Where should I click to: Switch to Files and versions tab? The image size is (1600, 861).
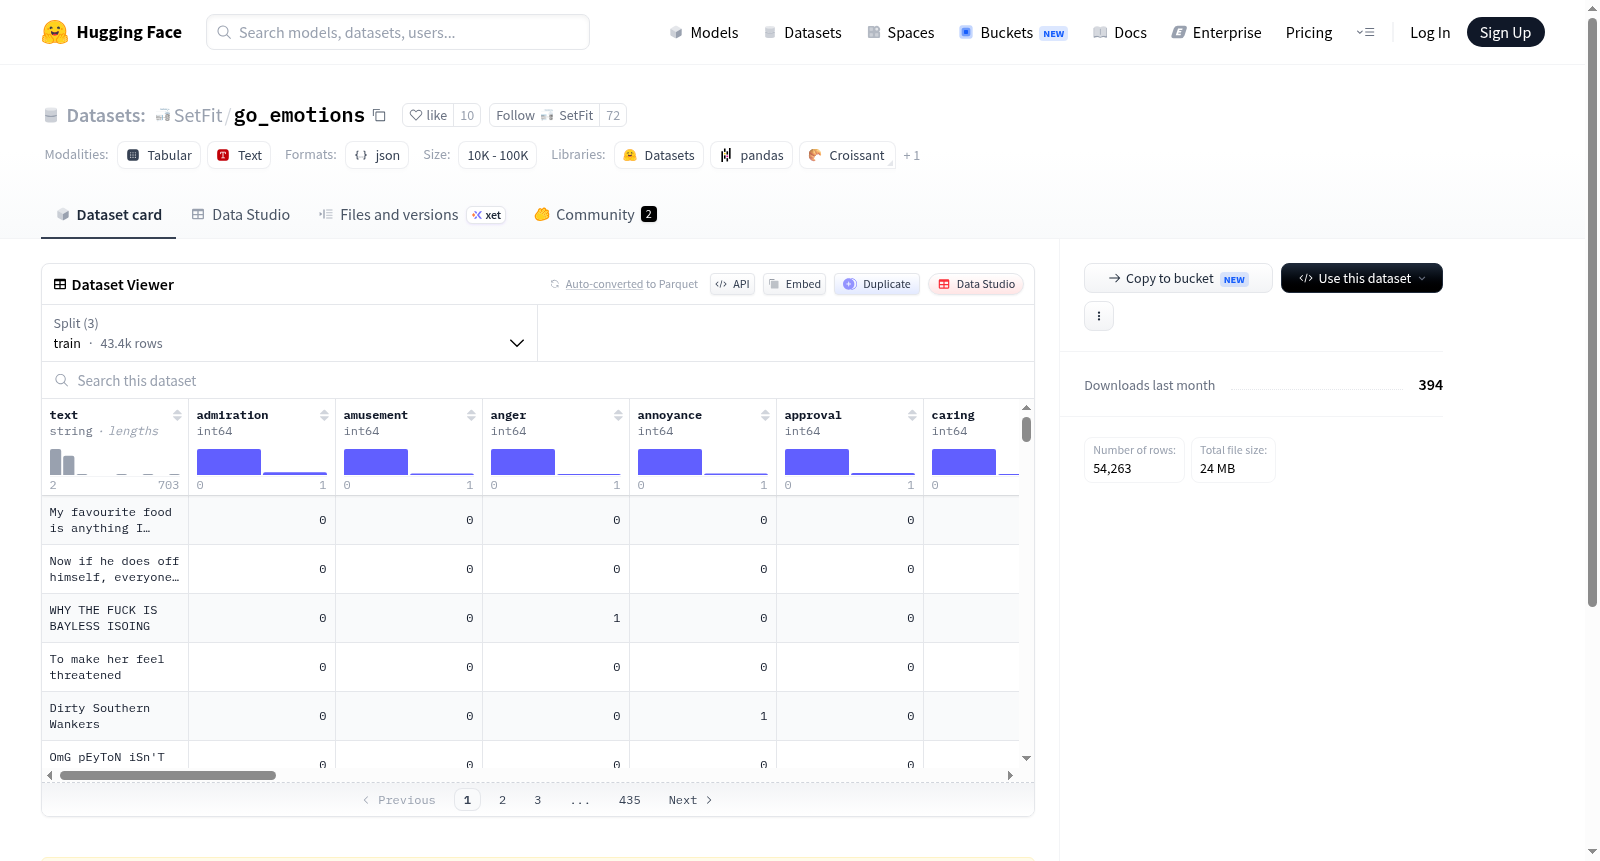pos(412,214)
